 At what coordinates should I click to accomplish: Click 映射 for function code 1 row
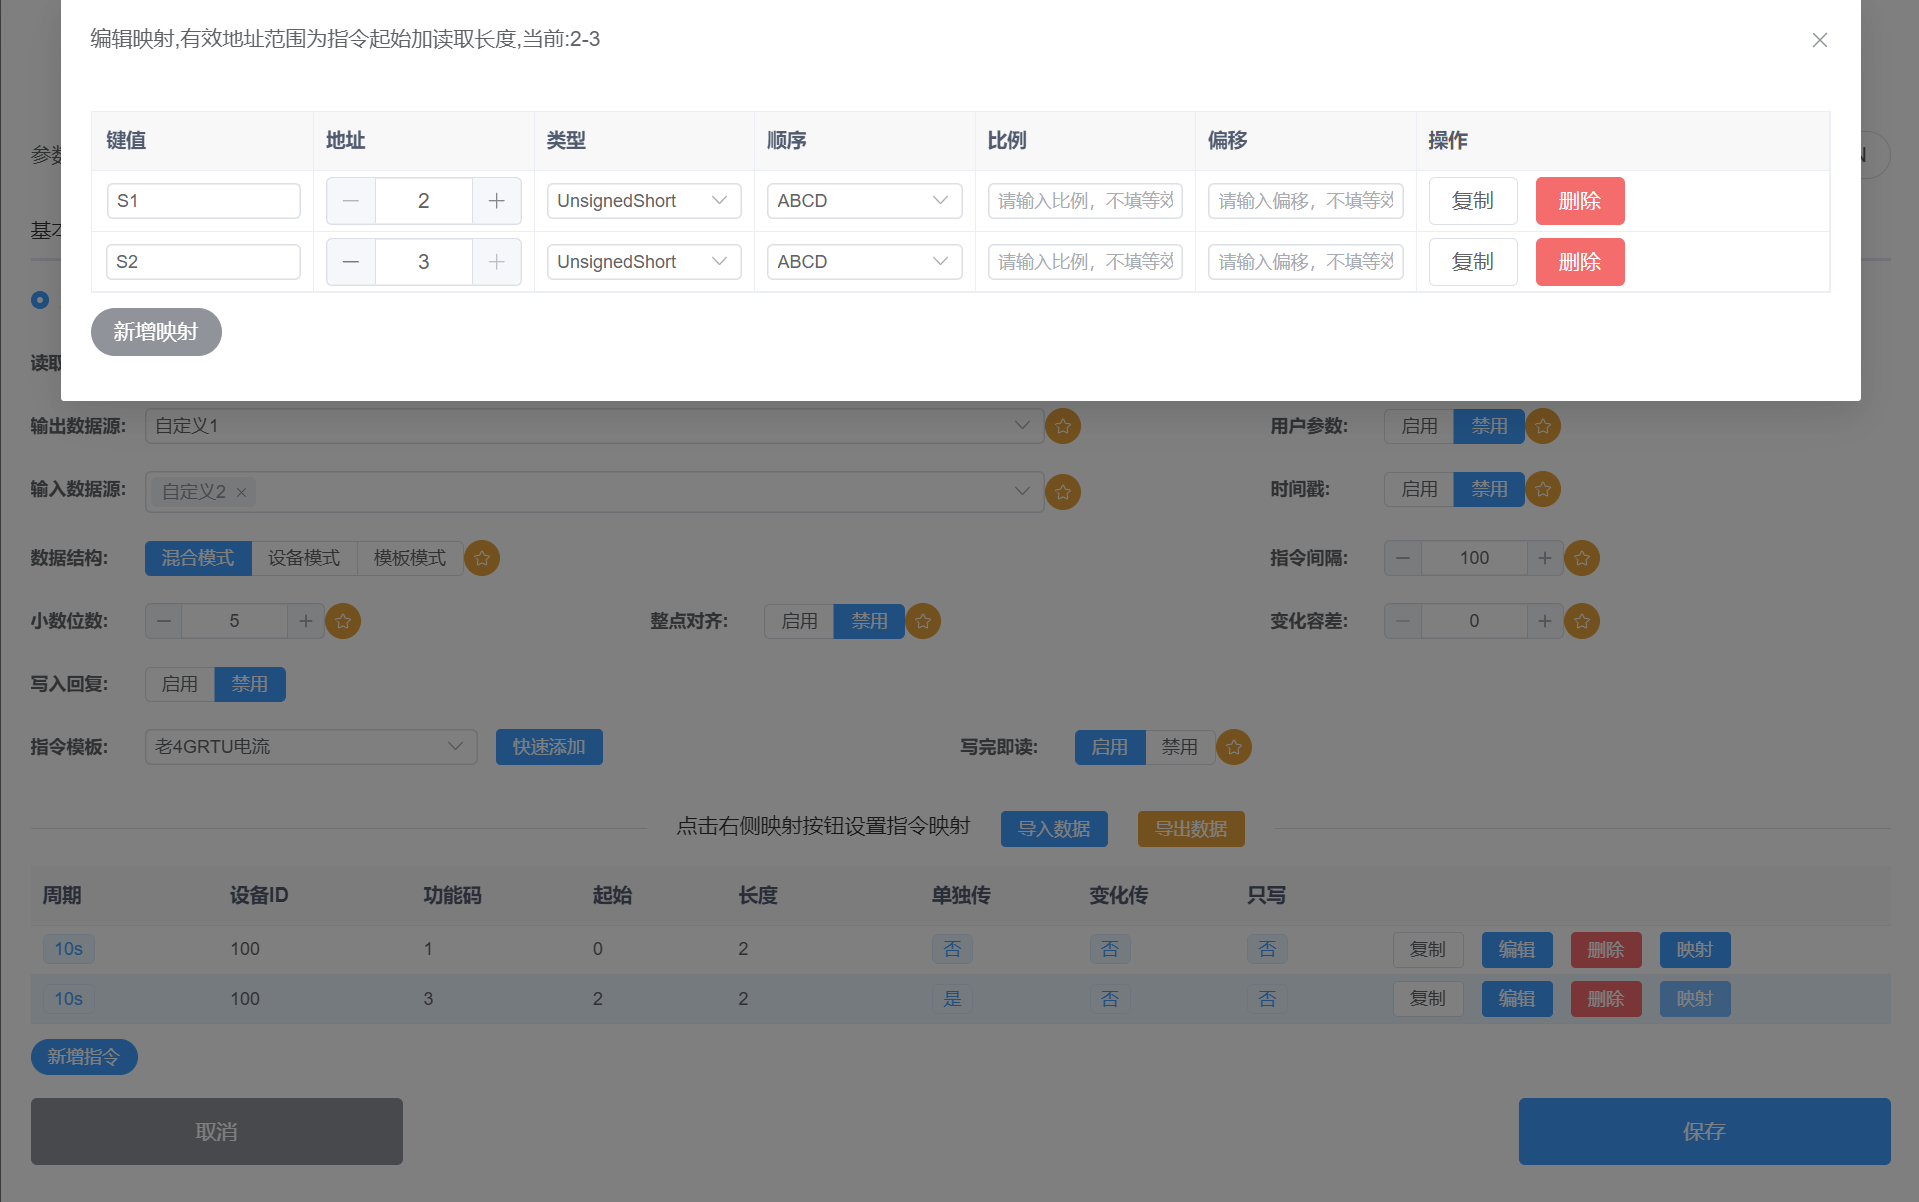tap(1695, 950)
